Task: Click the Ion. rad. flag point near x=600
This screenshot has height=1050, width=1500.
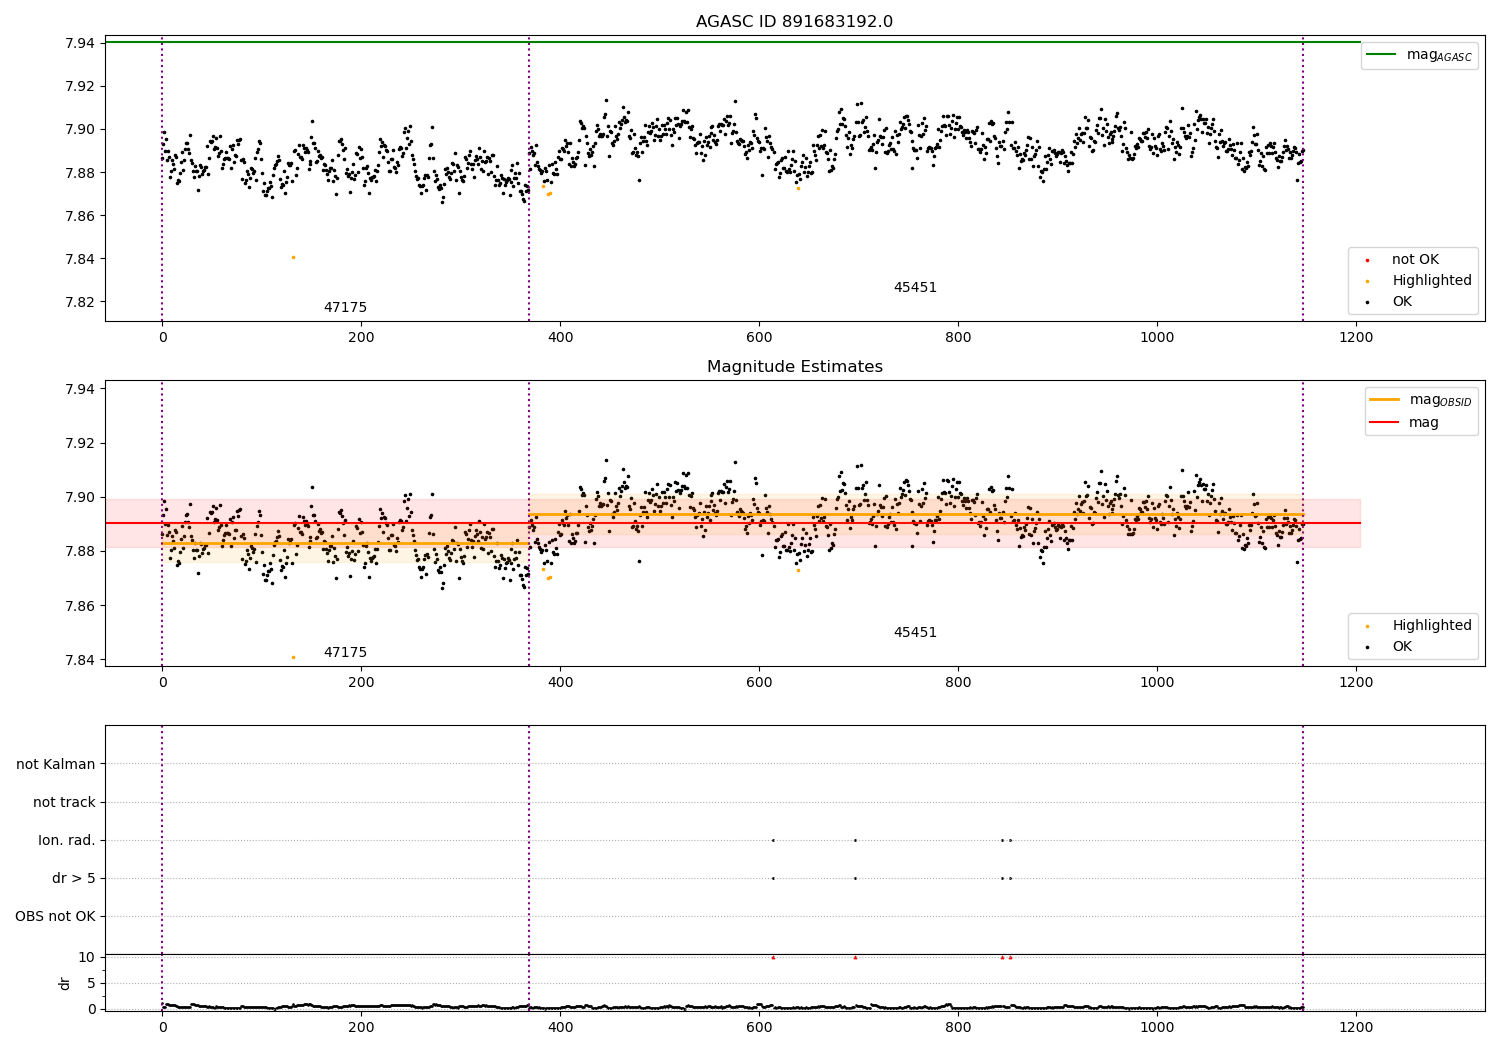Action: pyautogui.click(x=773, y=840)
